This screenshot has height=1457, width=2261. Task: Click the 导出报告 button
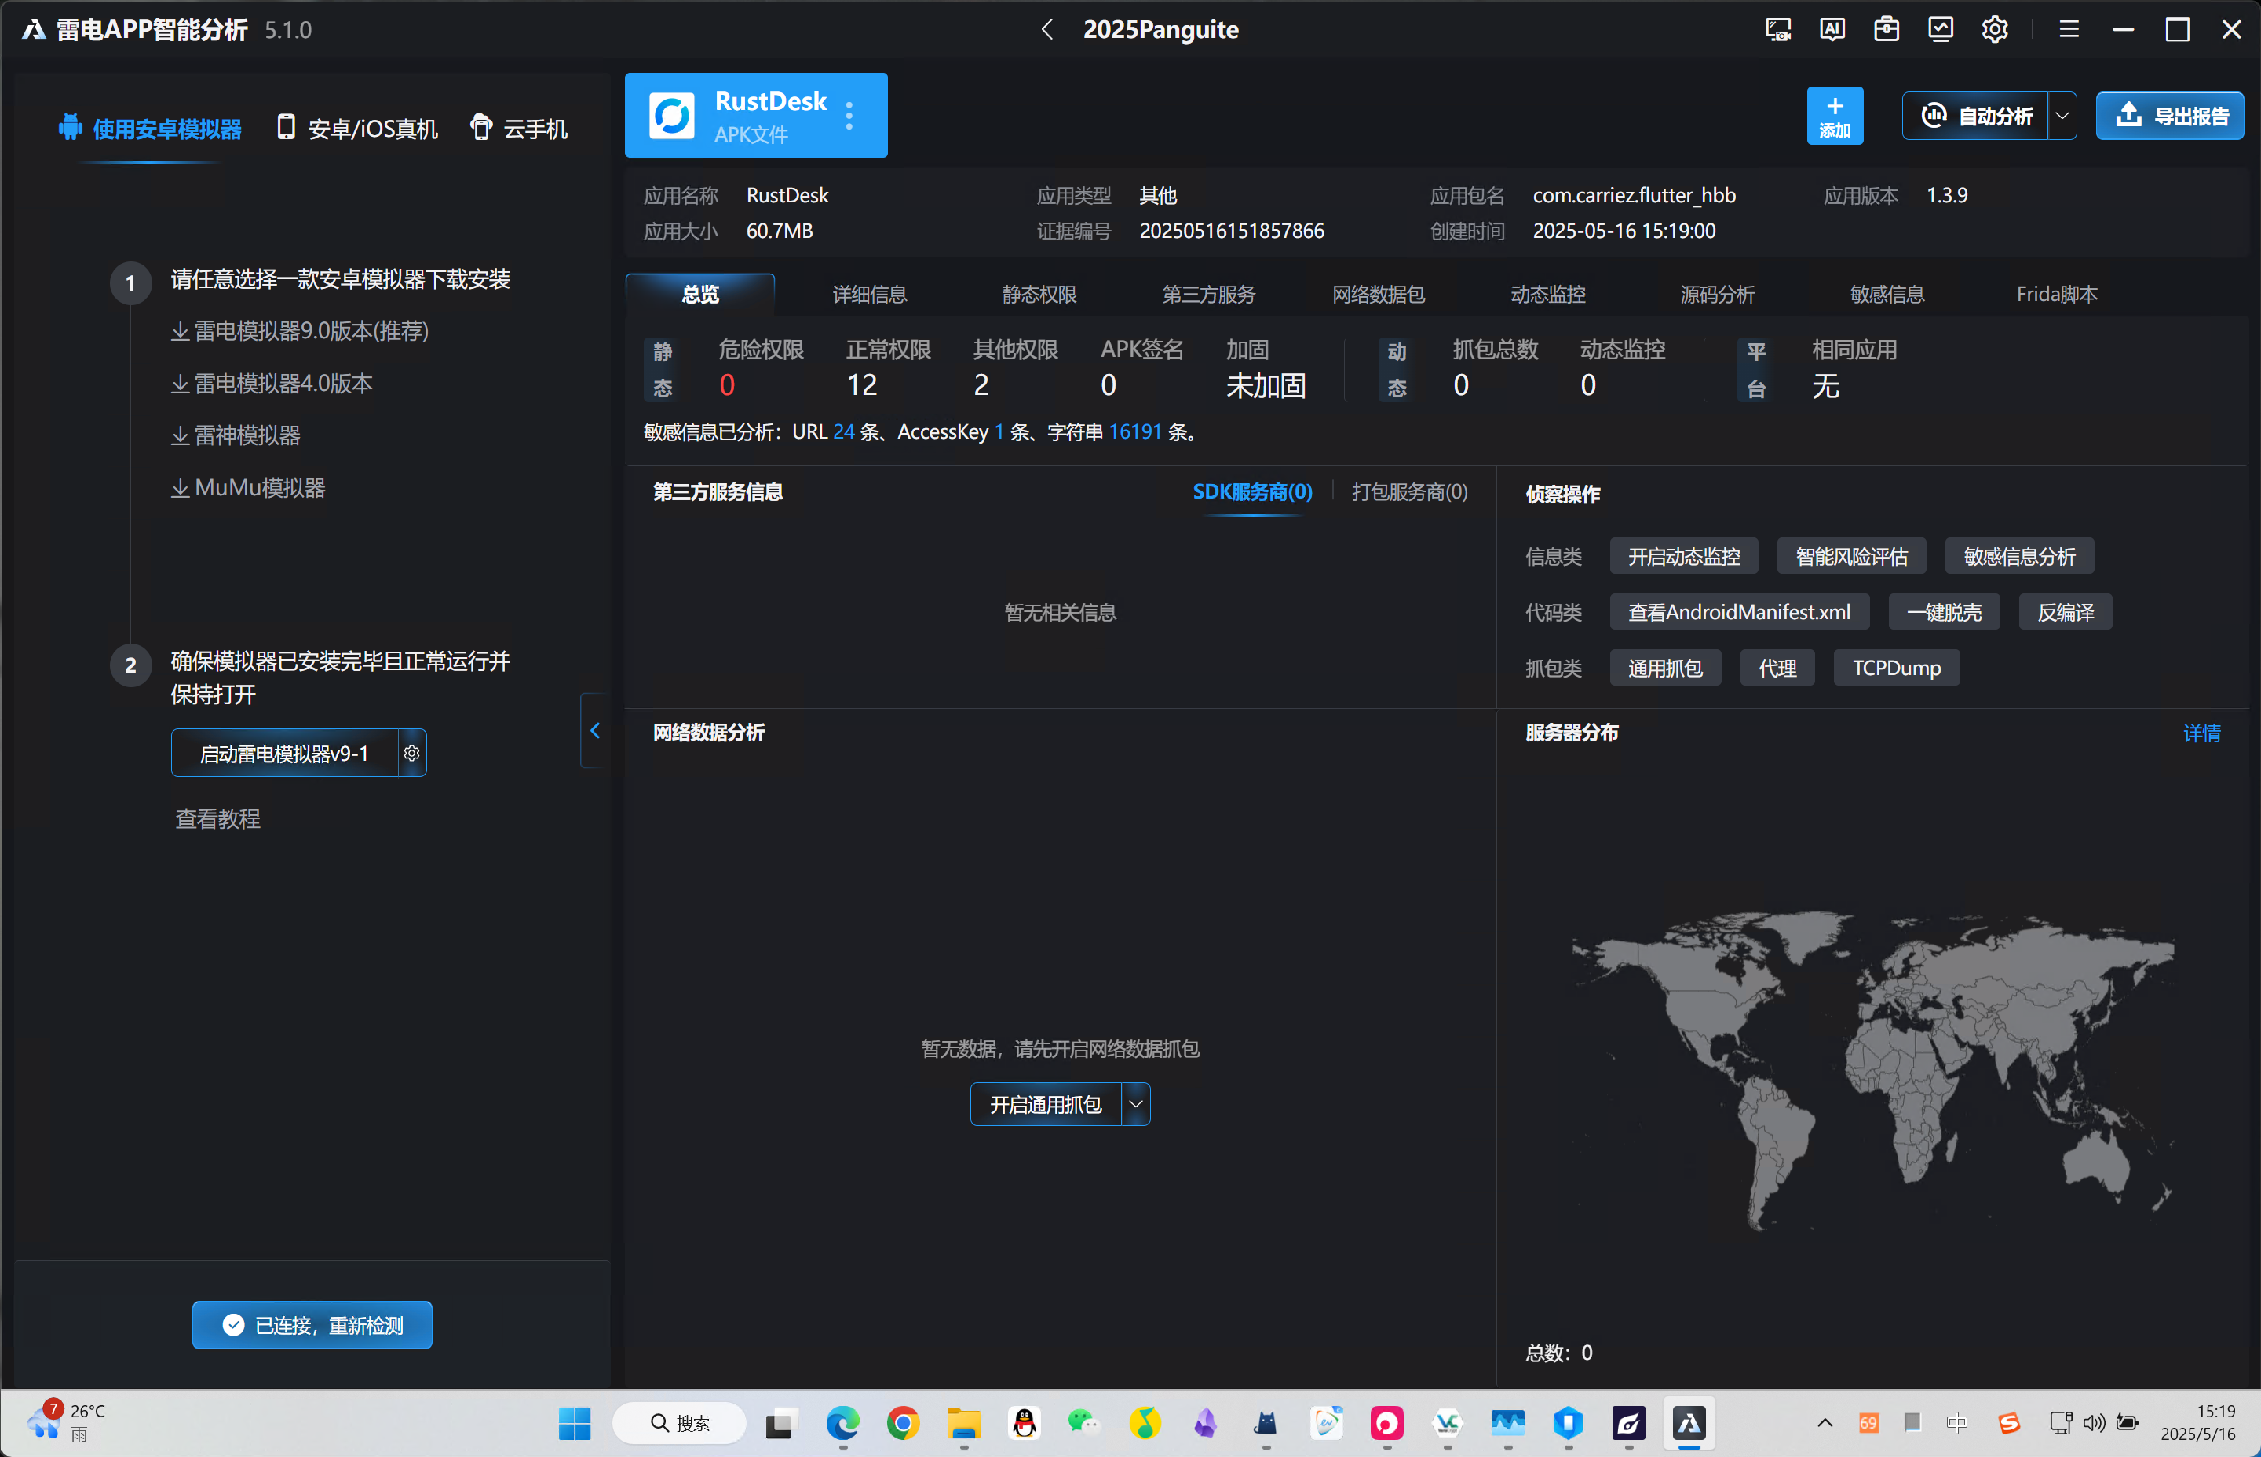(x=2169, y=116)
